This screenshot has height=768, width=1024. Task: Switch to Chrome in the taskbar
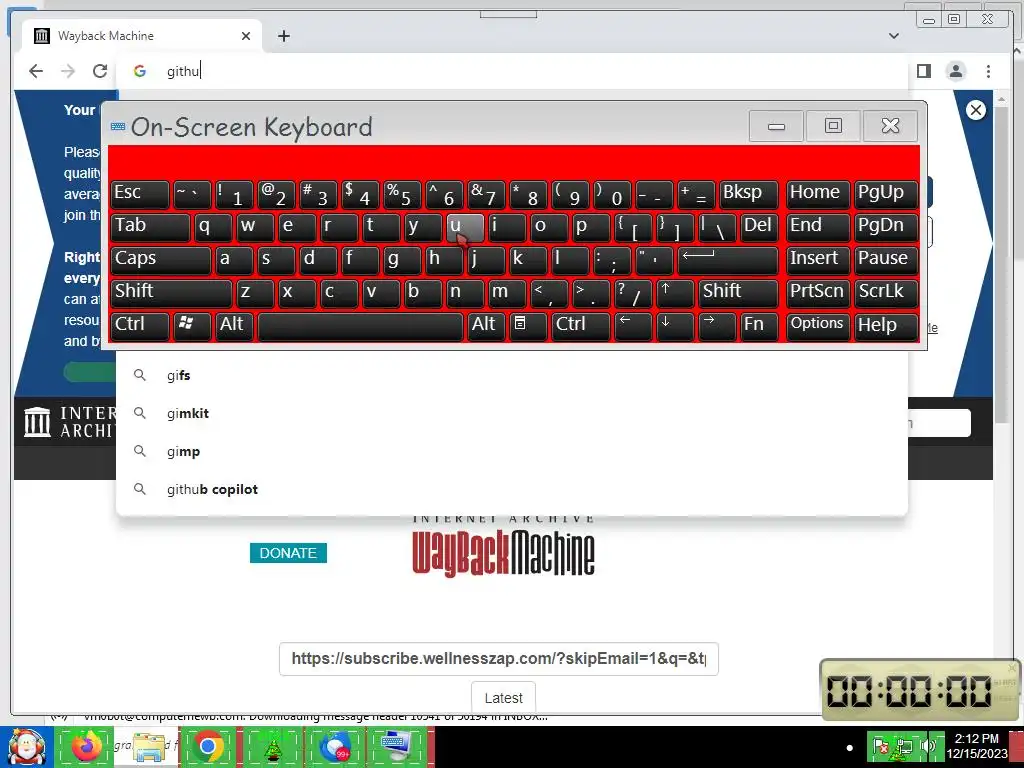[208, 746]
